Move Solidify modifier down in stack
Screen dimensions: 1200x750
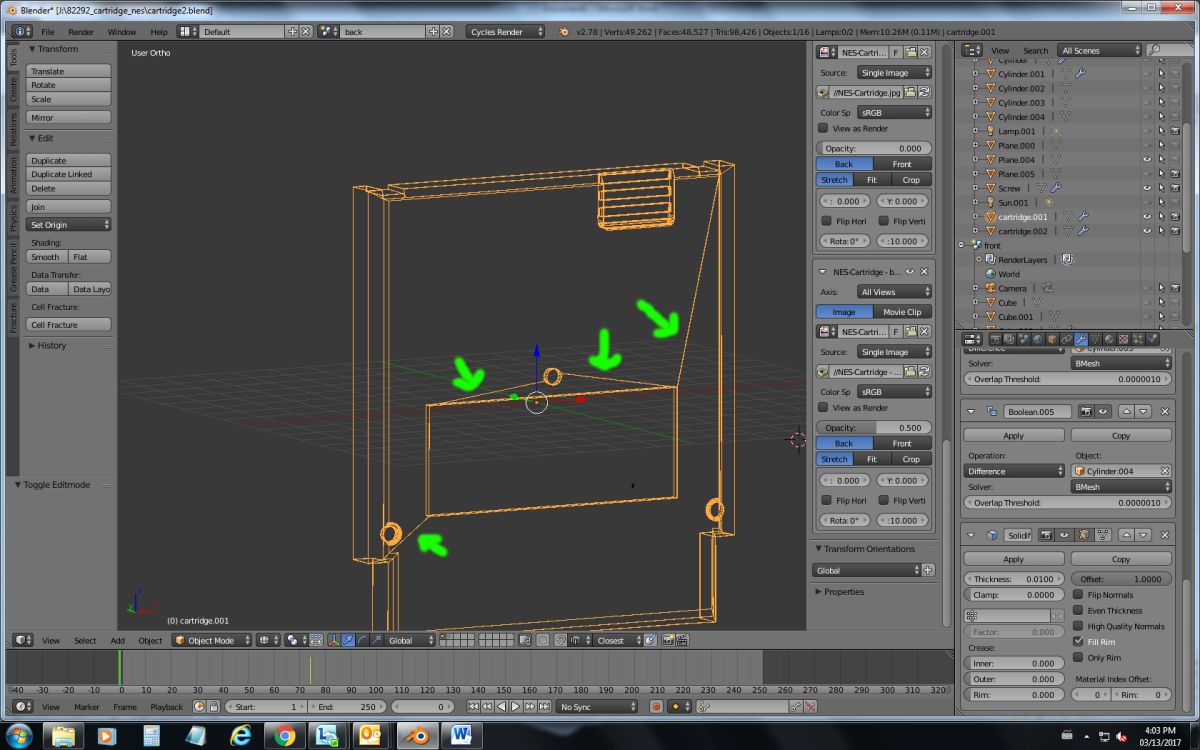point(1141,535)
